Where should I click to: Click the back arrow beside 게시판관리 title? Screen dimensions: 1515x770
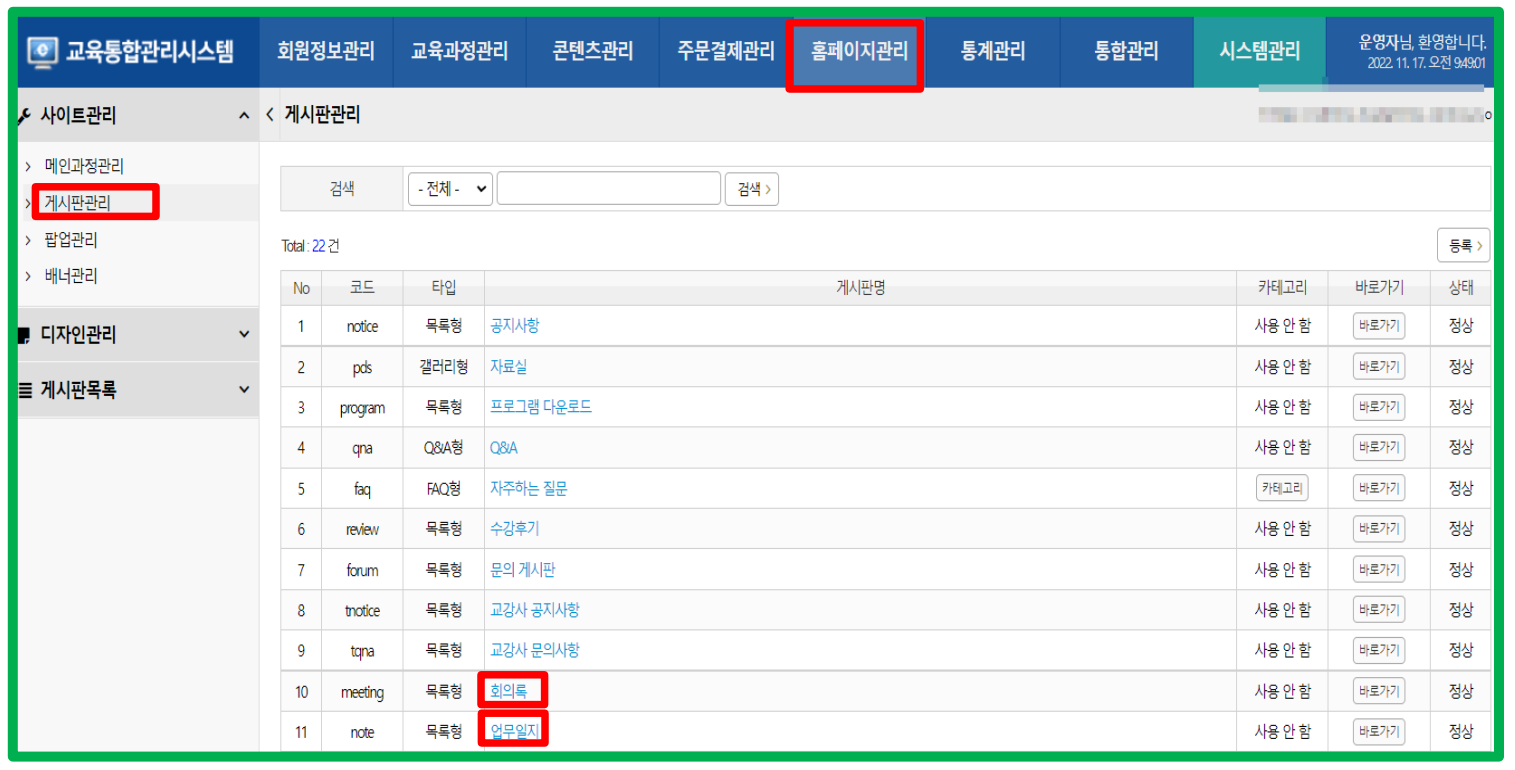click(270, 115)
